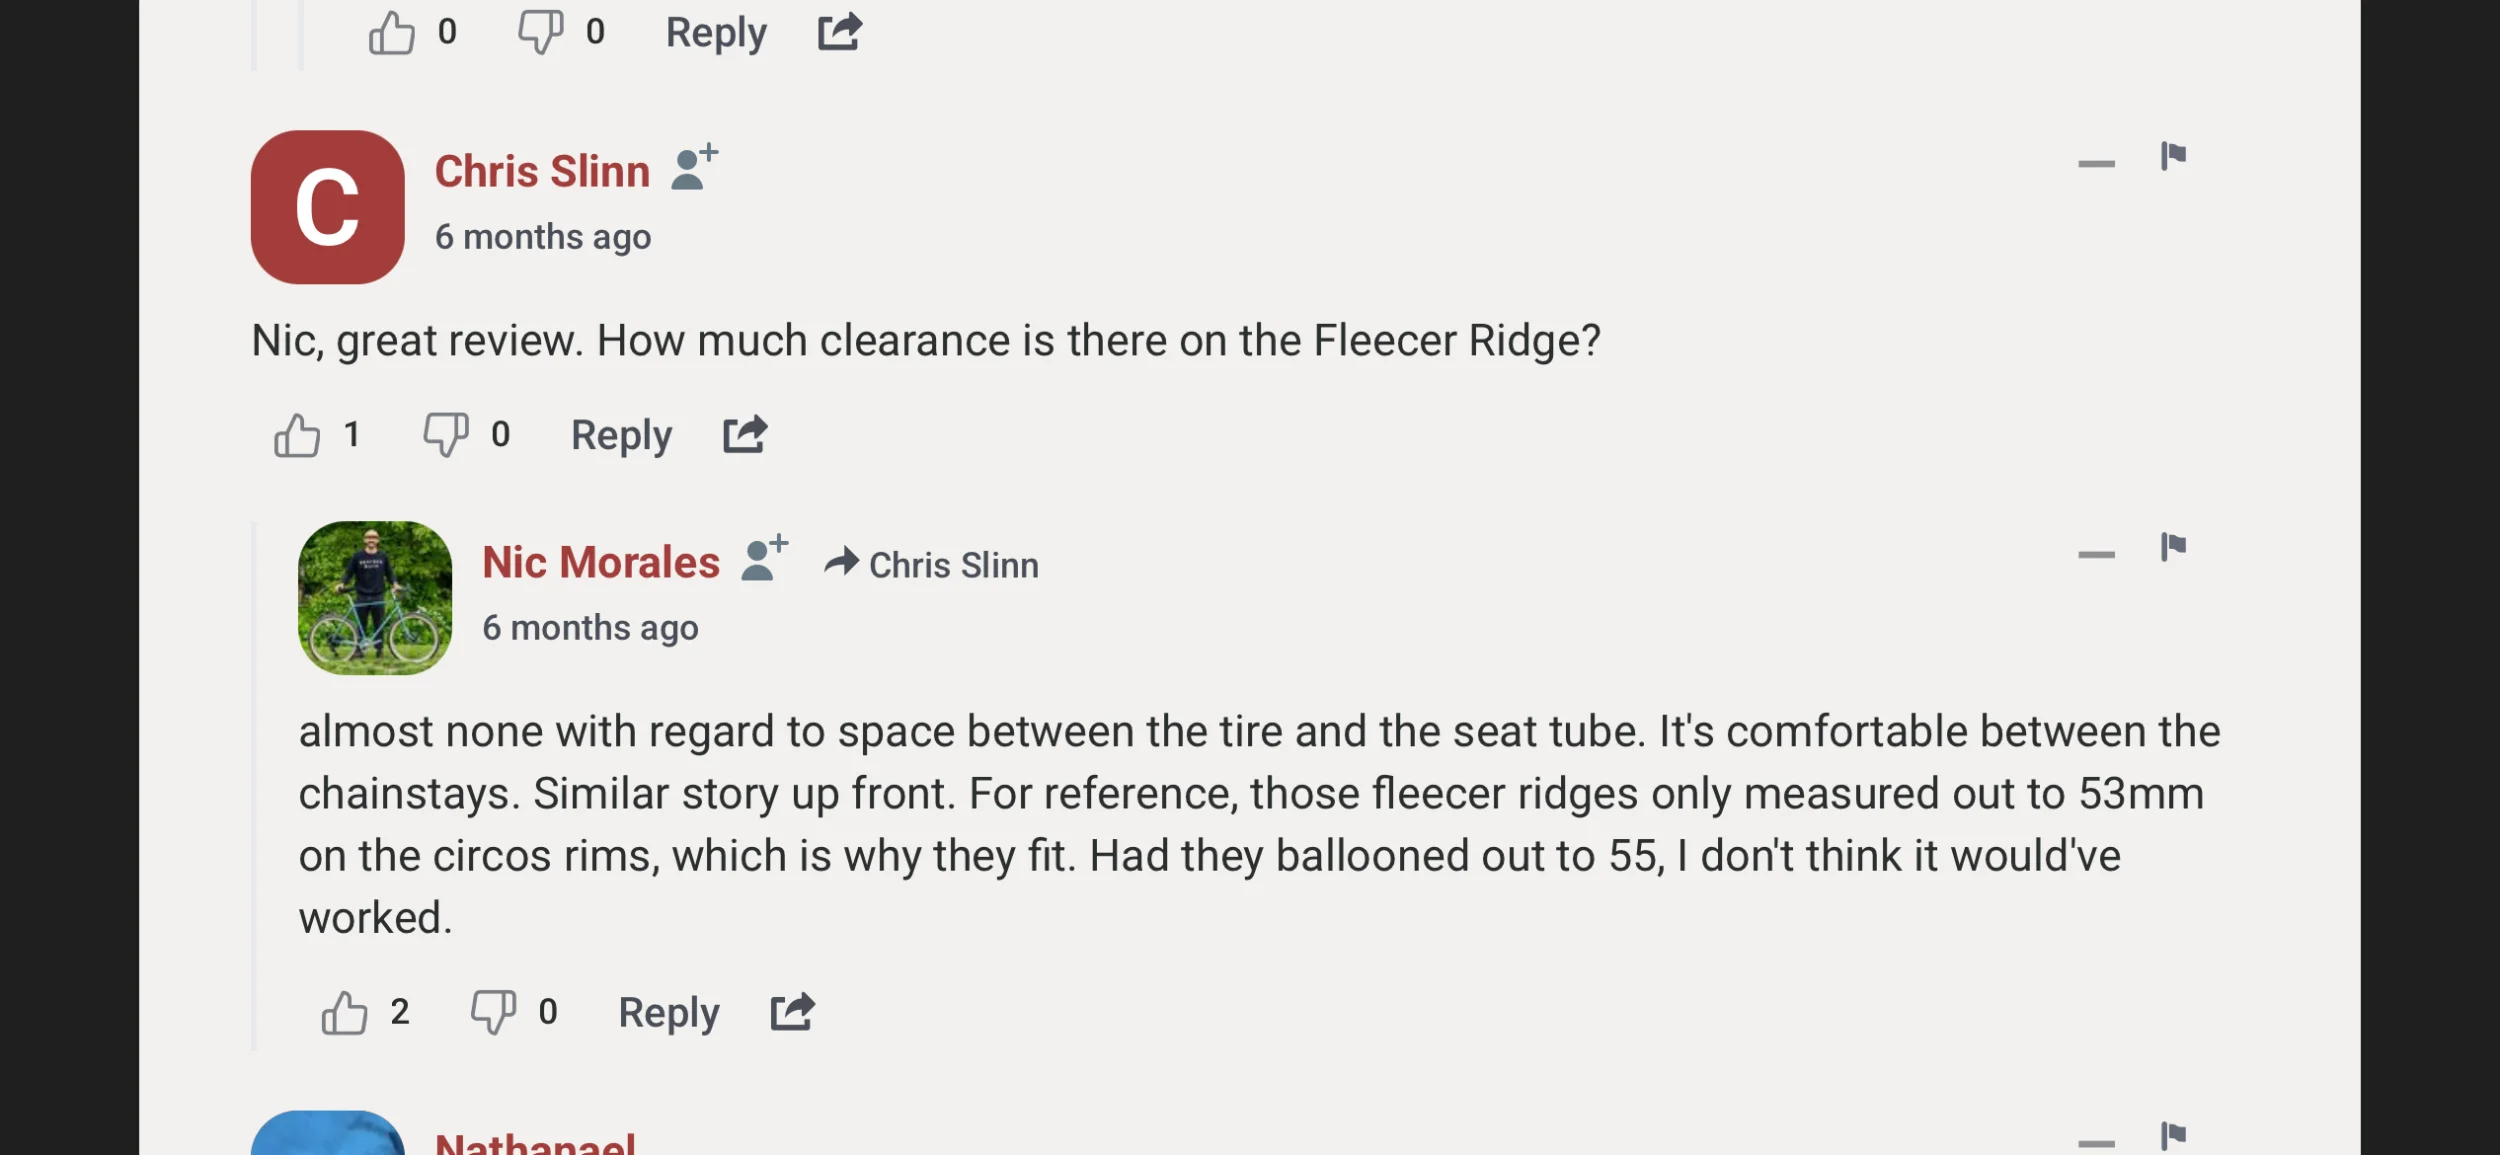Report Nic Morales's reply with flag icon
This screenshot has width=2500, height=1155.
pyautogui.click(x=2173, y=548)
